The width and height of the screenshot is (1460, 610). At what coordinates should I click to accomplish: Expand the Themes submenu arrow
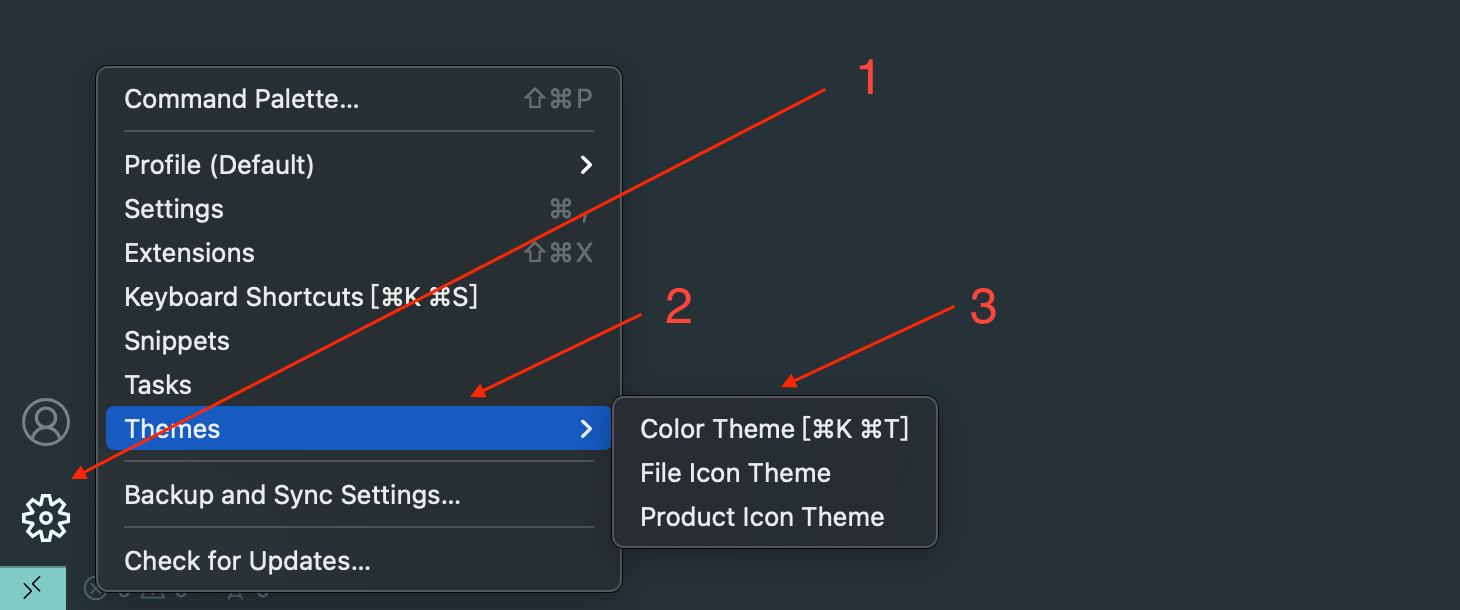coord(586,429)
